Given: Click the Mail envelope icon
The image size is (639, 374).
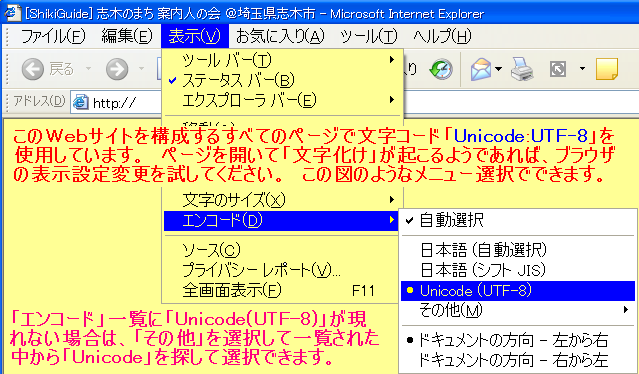Looking at the screenshot, I should click(481, 69).
